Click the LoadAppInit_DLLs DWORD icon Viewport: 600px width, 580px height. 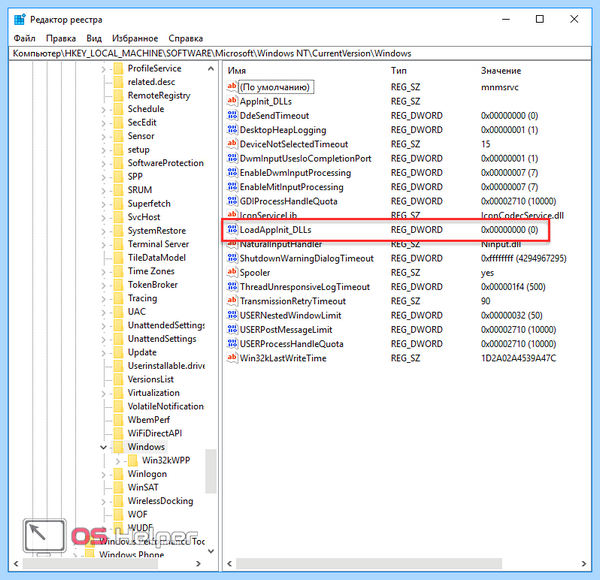[x=232, y=230]
